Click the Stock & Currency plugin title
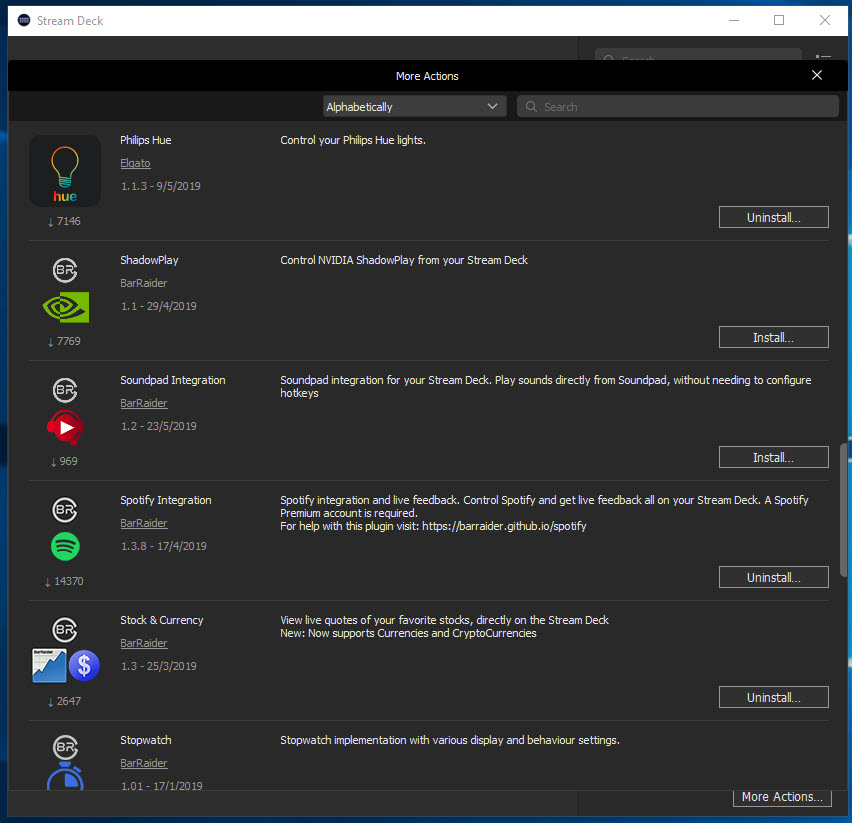This screenshot has height=823, width=852. click(x=162, y=620)
